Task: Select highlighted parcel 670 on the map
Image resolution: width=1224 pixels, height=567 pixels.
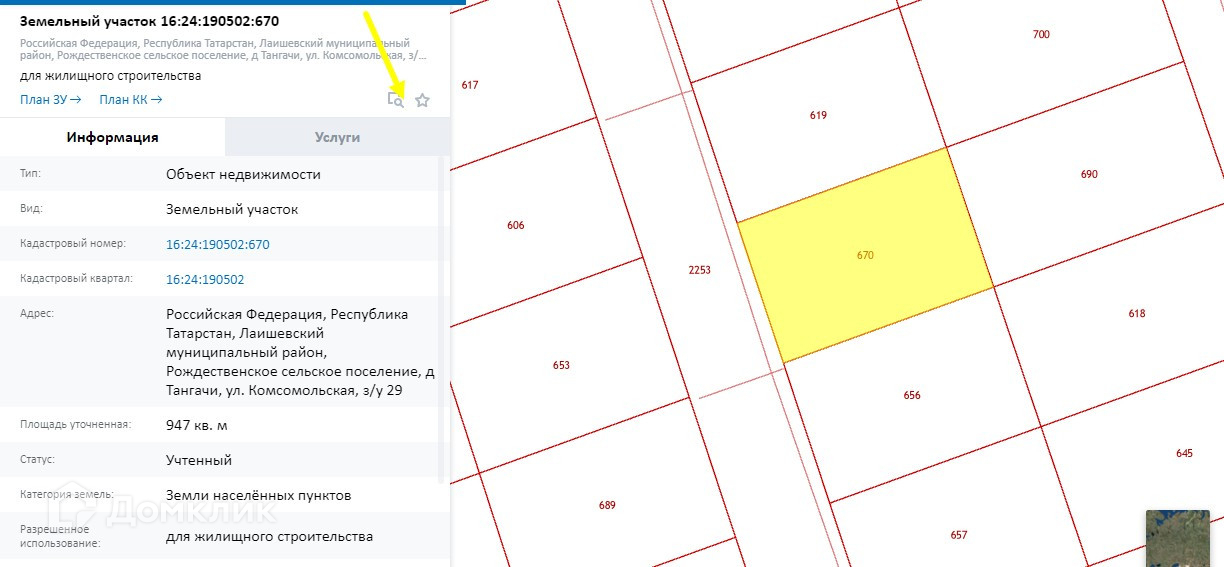Action: click(865, 255)
